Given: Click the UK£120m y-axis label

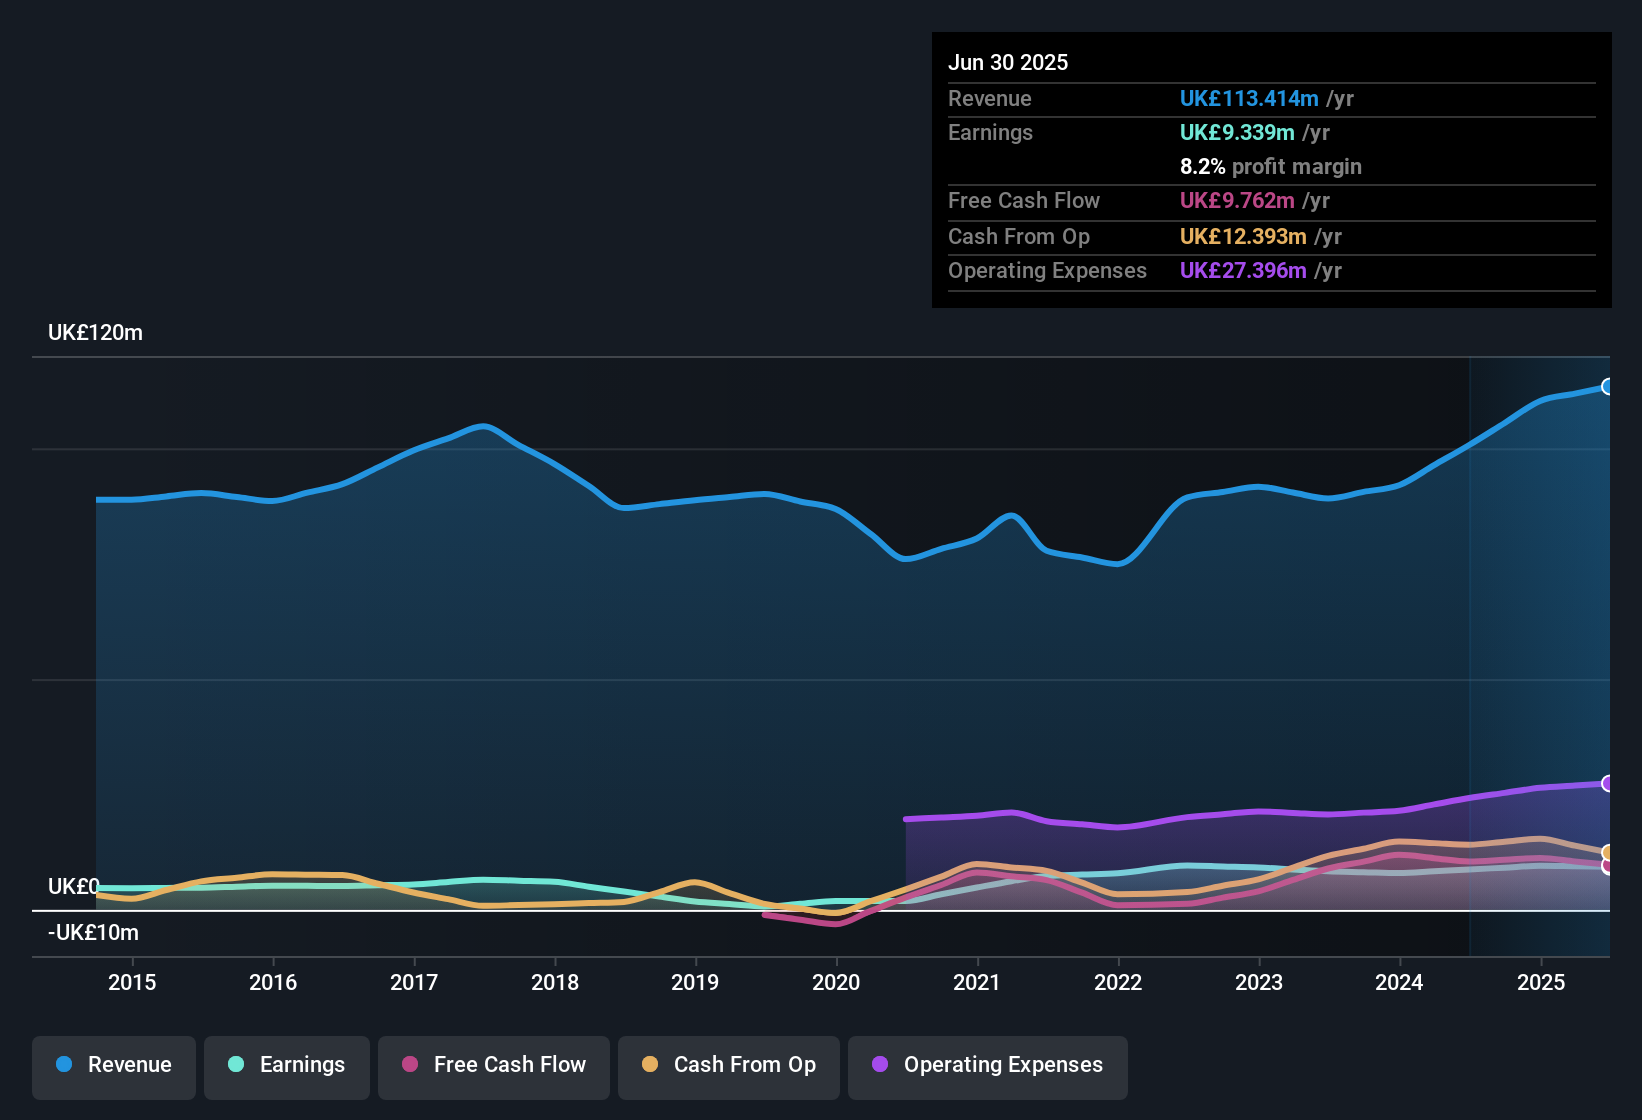Looking at the screenshot, I should [95, 333].
